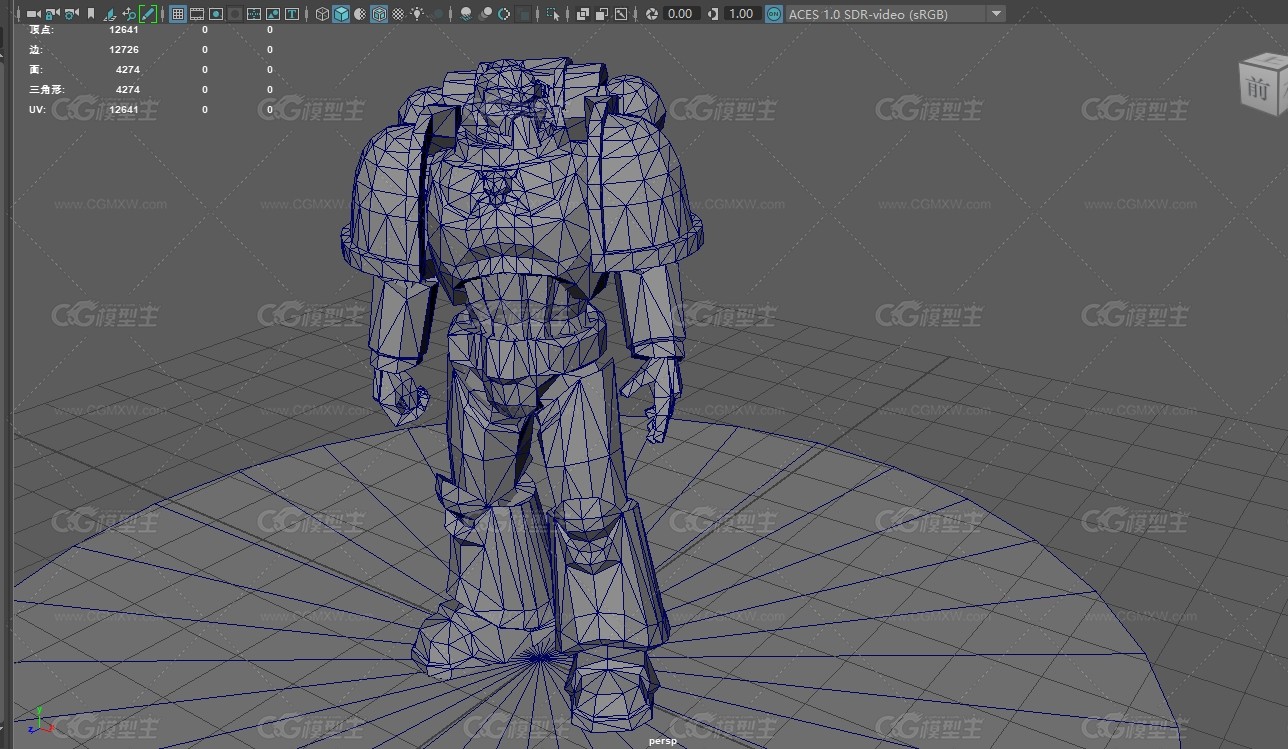
Task: Click the X-Ray Joints icon
Action: [621, 14]
